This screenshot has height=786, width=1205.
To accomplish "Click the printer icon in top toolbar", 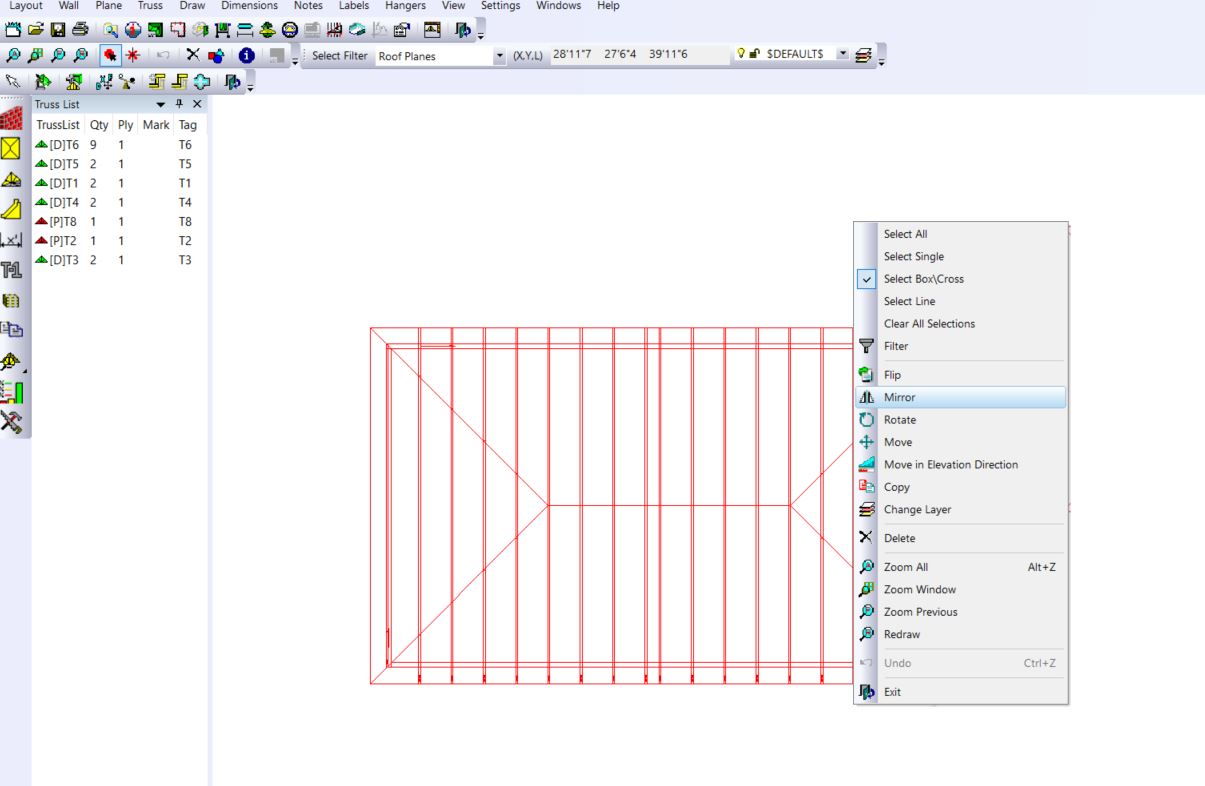I will coord(79,30).
